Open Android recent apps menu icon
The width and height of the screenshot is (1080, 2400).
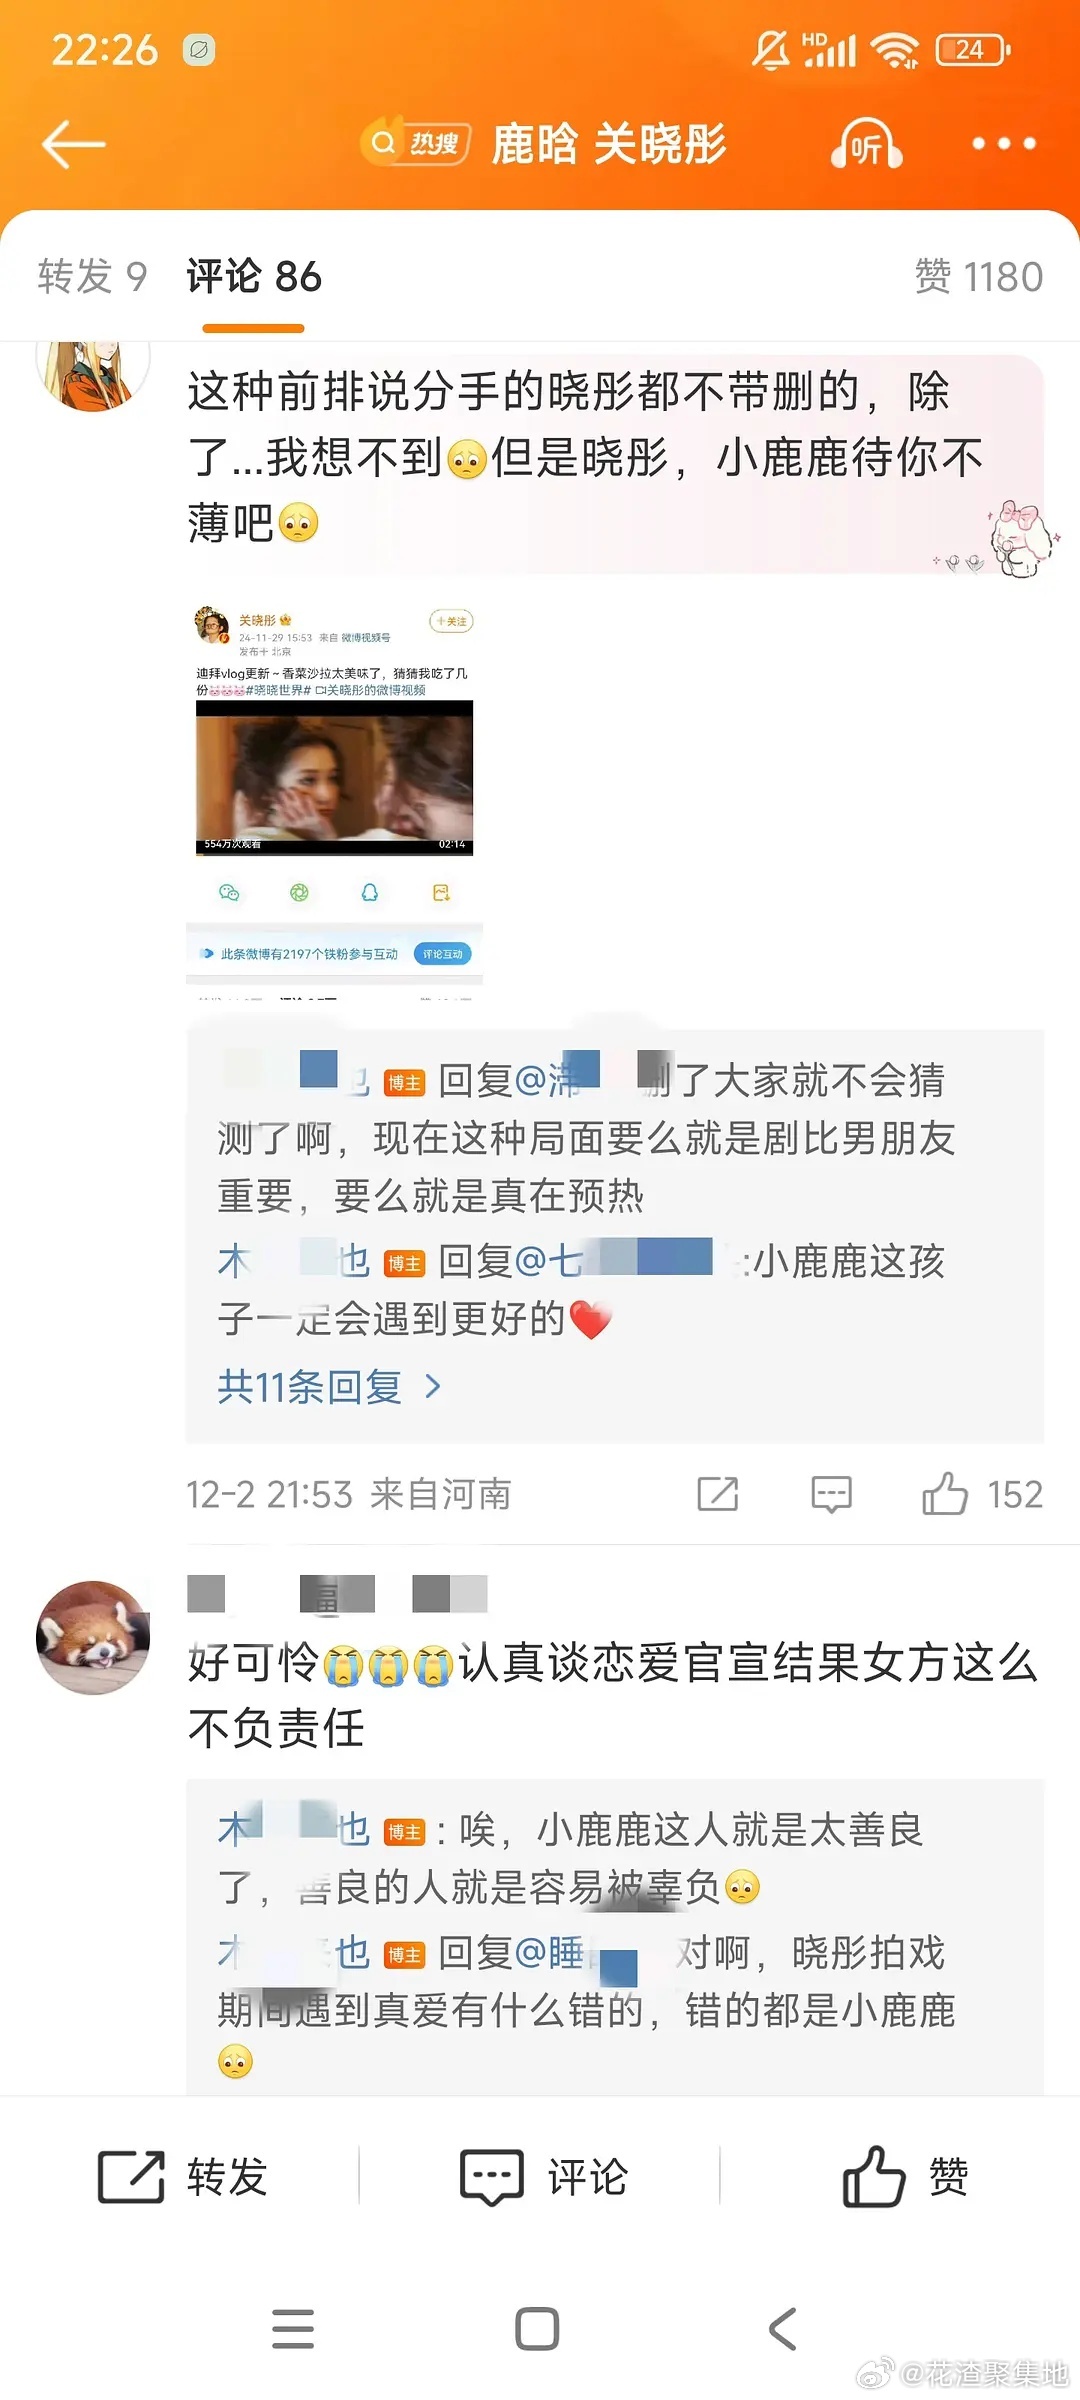293,2329
